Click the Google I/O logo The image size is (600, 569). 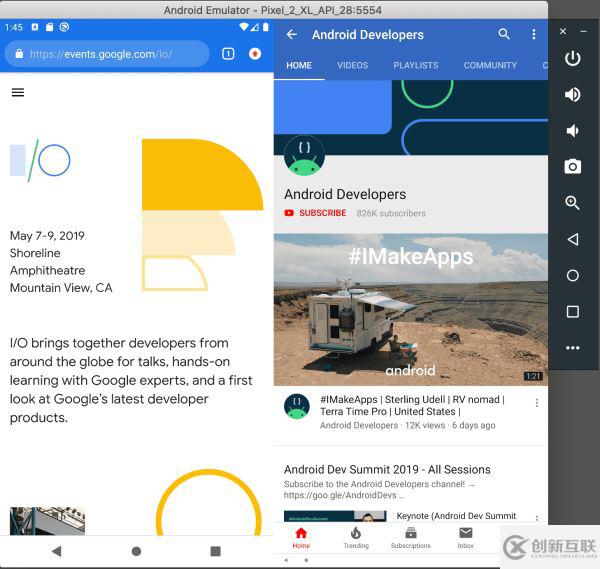tap(40, 160)
